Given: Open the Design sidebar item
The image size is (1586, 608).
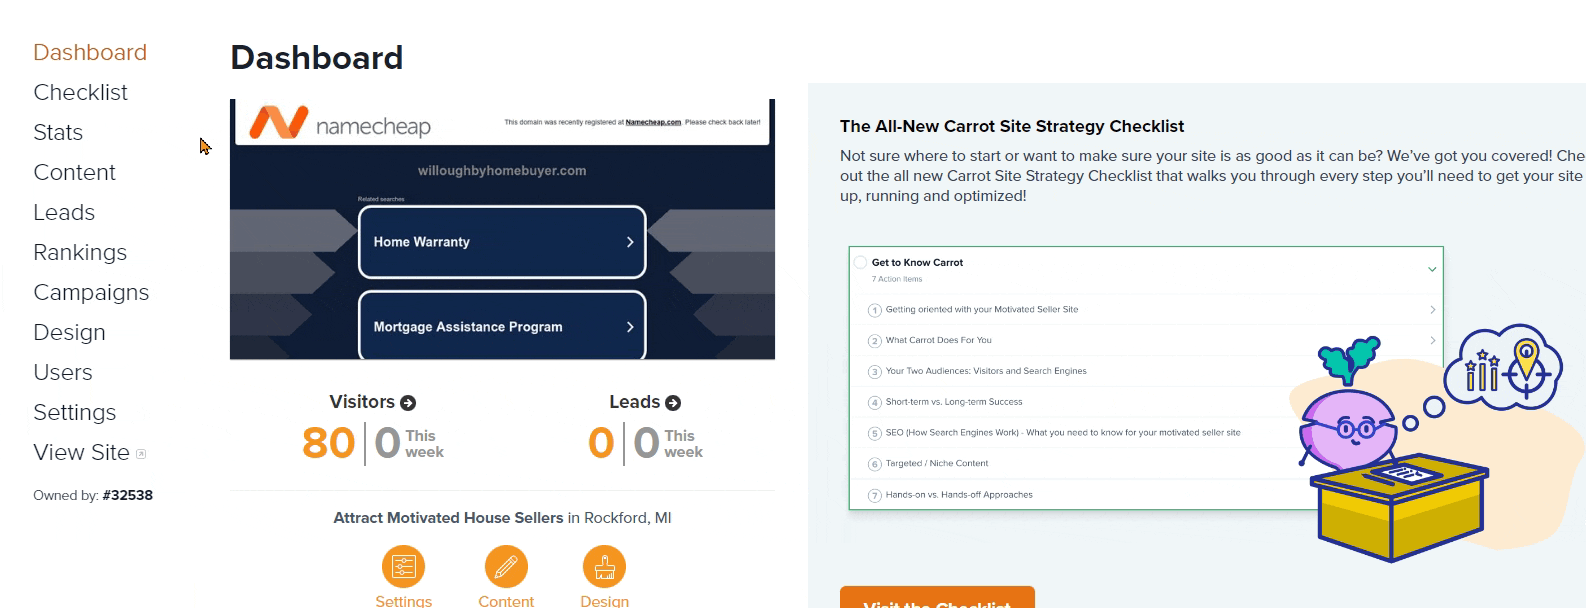Looking at the screenshot, I should (x=69, y=332).
